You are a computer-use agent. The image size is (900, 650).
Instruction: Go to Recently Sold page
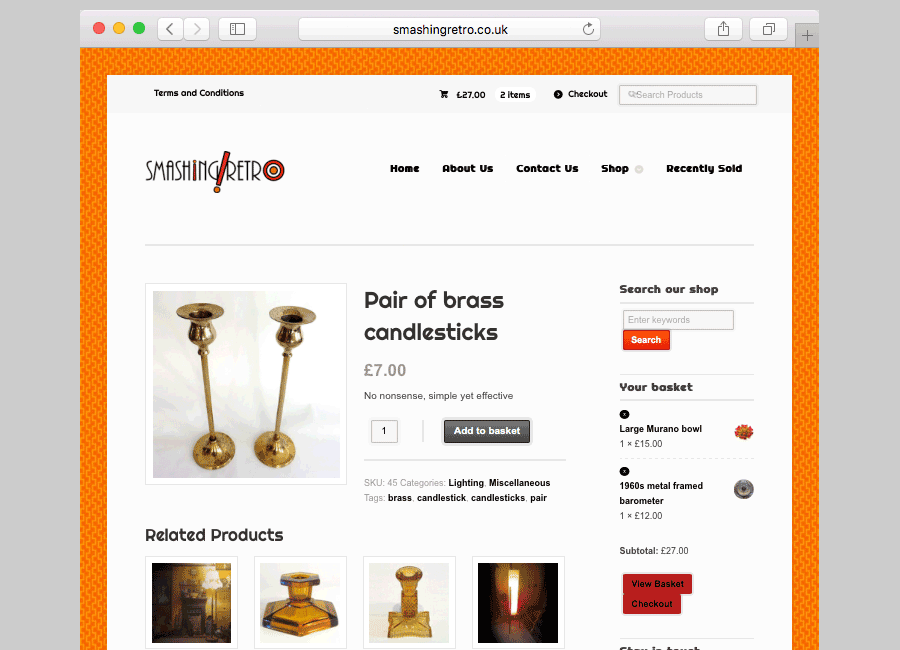coord(704,168)
